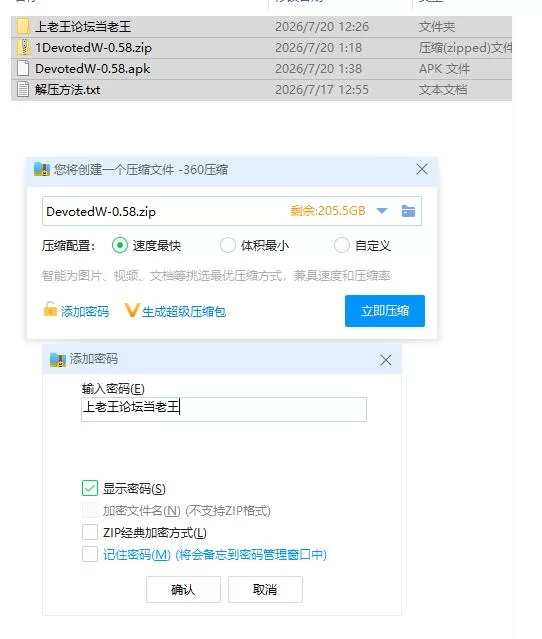Click the 确认 button
This screenshot has width=542, height=639.
click(x=183, y=589)
